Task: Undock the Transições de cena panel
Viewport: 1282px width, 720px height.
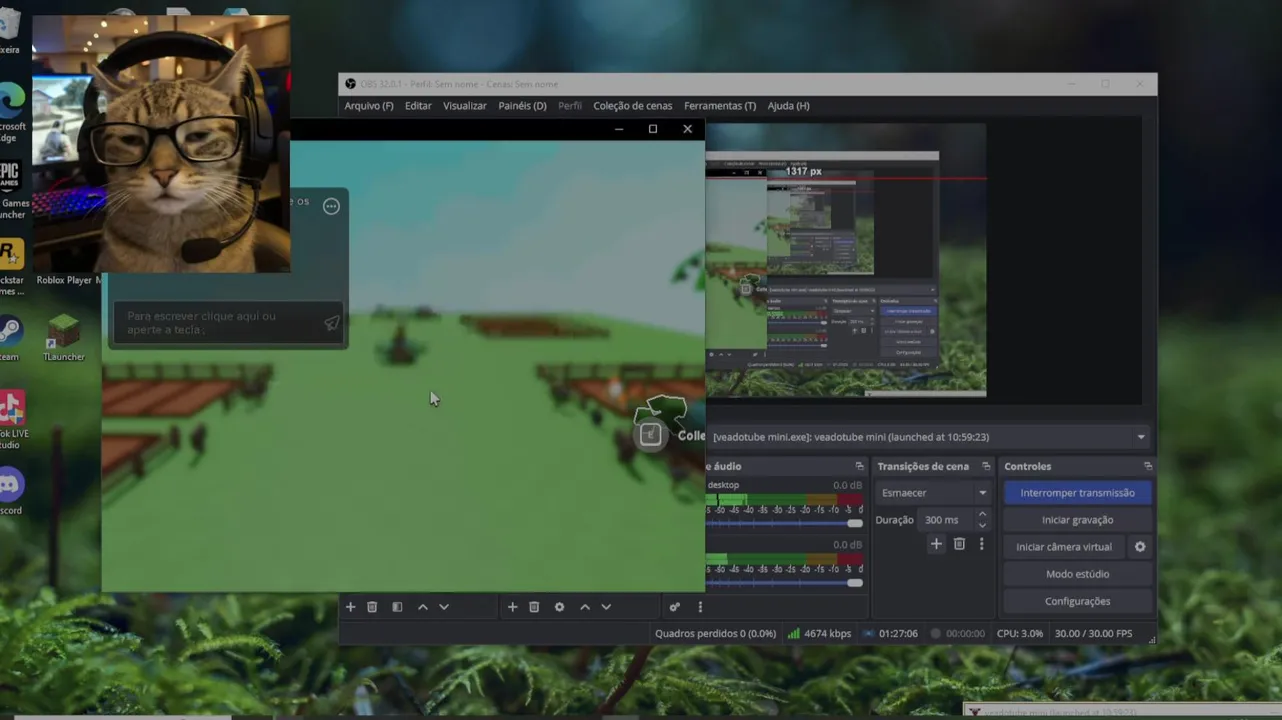Action: 986,466
